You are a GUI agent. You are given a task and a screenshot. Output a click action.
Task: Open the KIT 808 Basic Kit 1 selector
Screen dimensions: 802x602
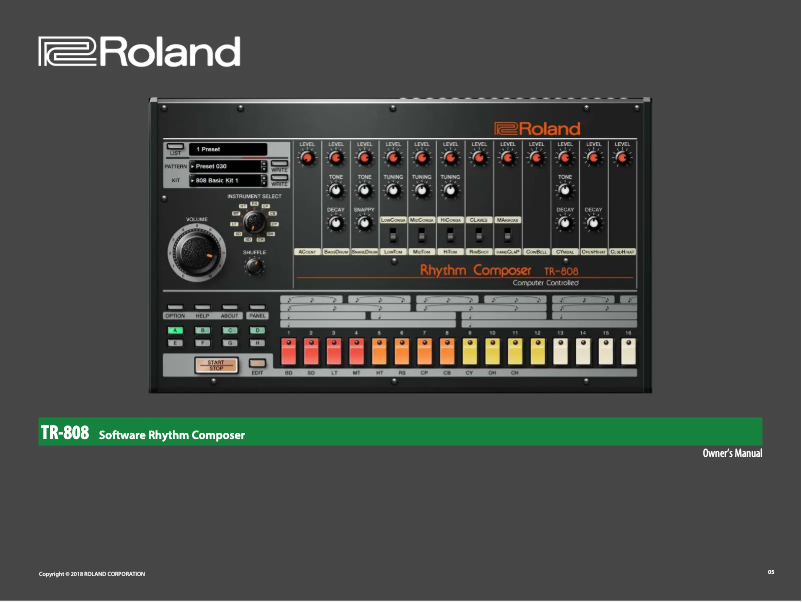(x=228, y=180)
